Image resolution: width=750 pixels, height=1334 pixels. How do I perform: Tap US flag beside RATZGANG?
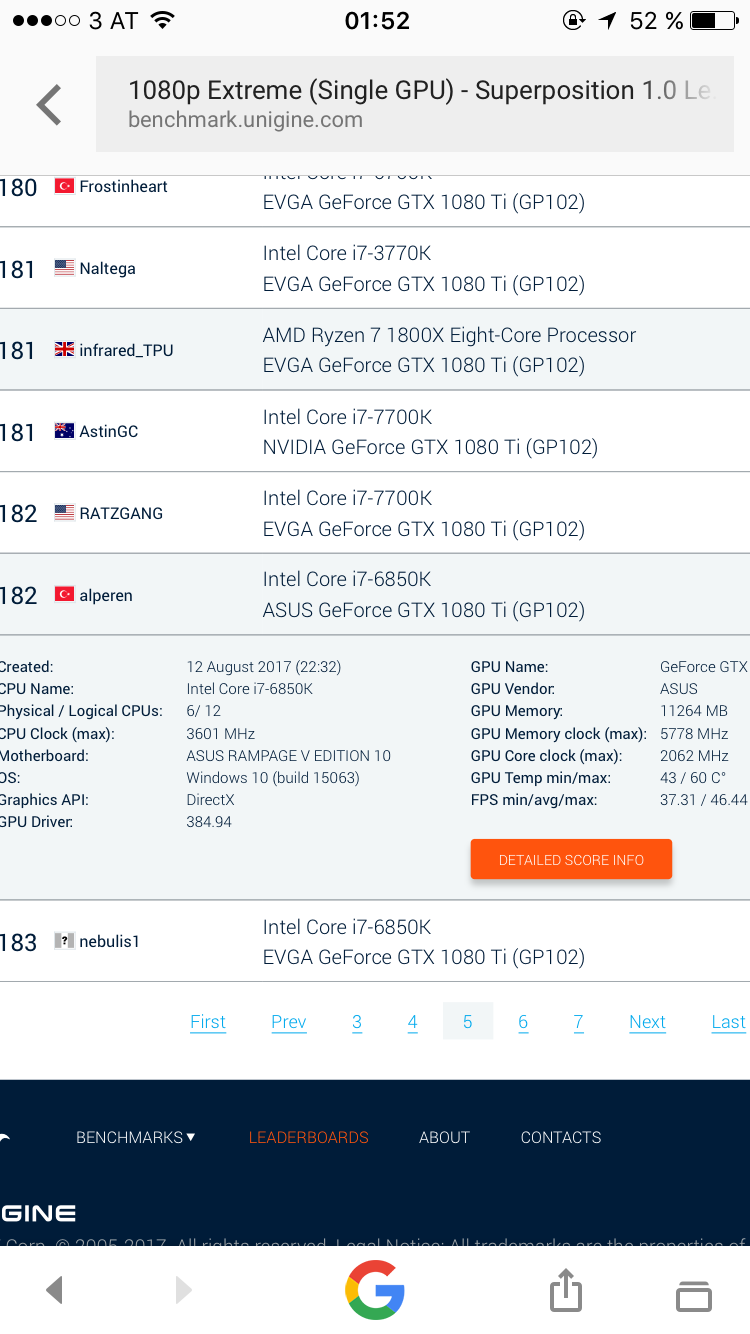[65, 513]
